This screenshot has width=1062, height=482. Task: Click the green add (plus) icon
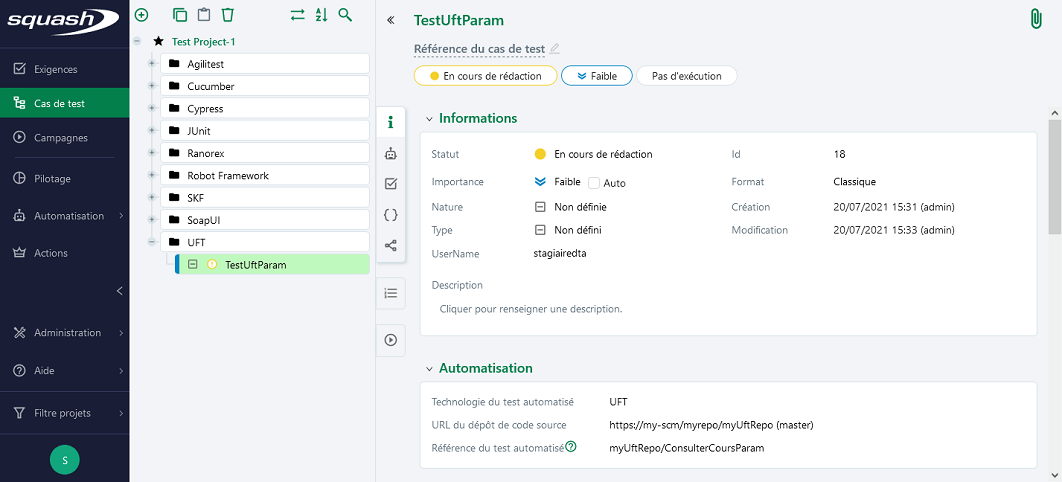click(x=141, y=15)
